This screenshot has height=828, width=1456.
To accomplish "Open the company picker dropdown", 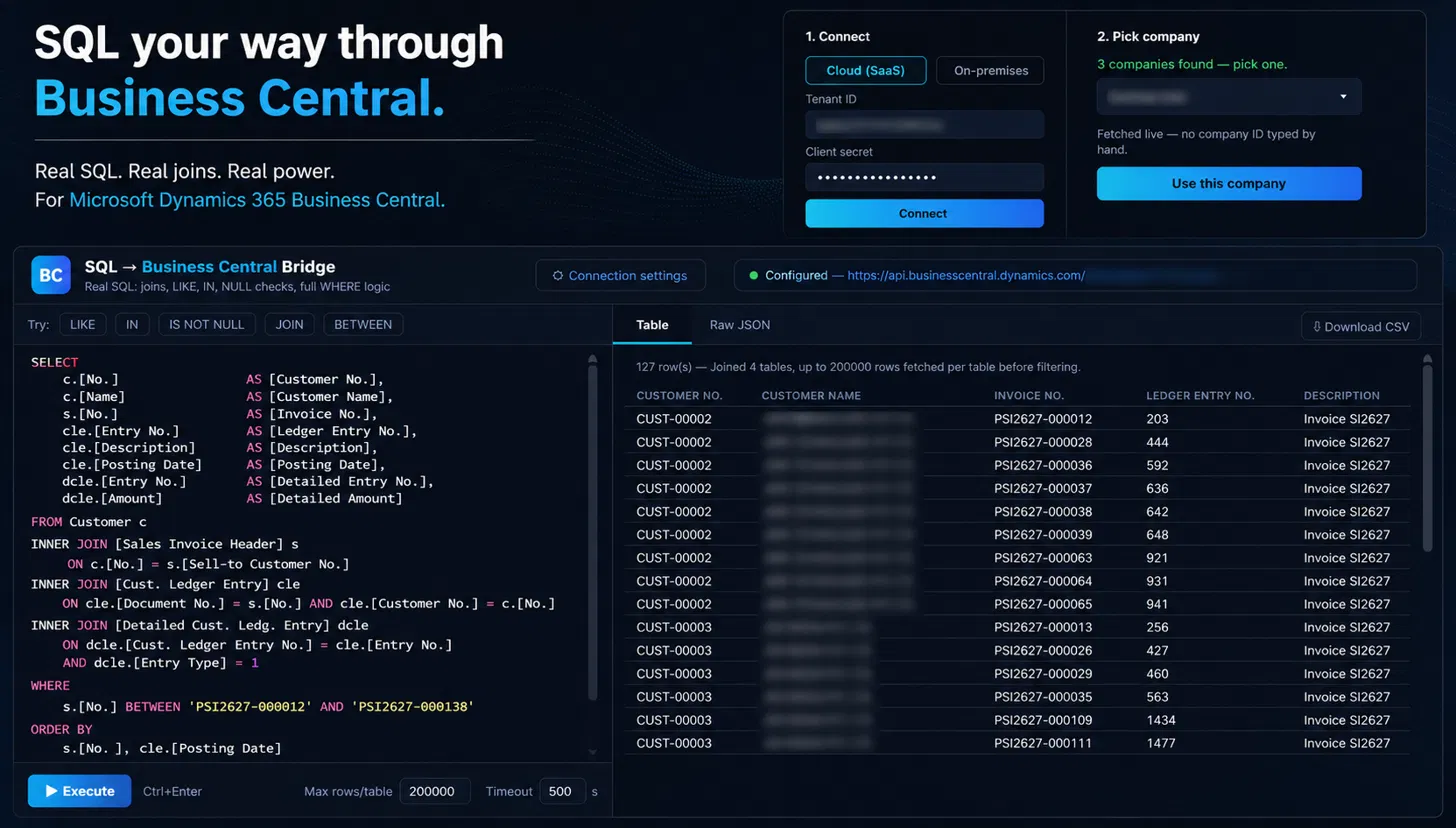I will click(1229, 97).
